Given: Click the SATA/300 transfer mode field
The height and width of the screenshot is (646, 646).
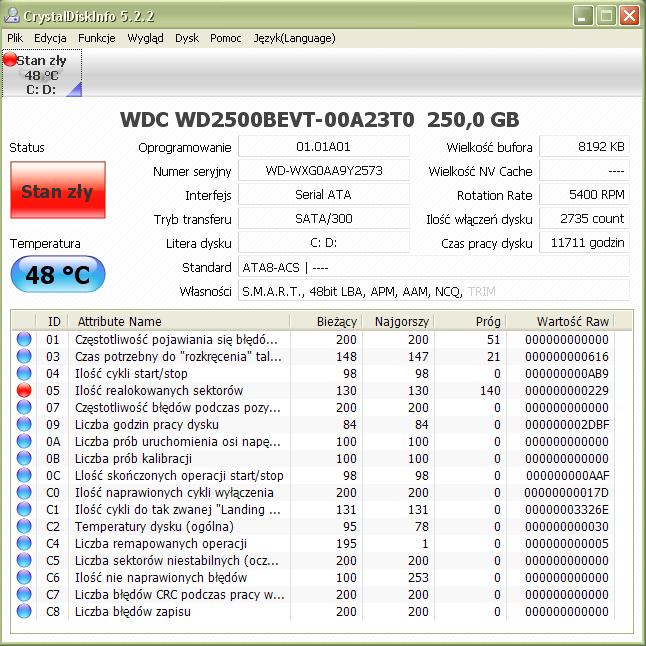Looking at the screenshot, I should pyautogui.click(x=324, y=218).
